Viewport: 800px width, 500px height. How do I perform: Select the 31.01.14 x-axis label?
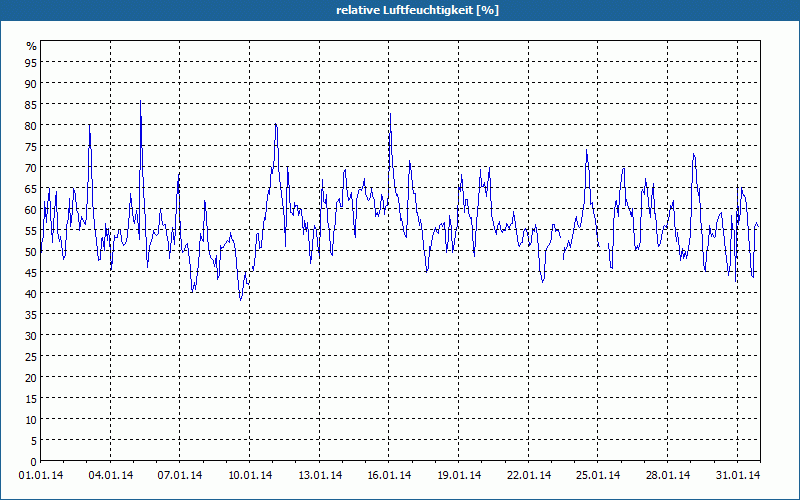coord(738,476)
